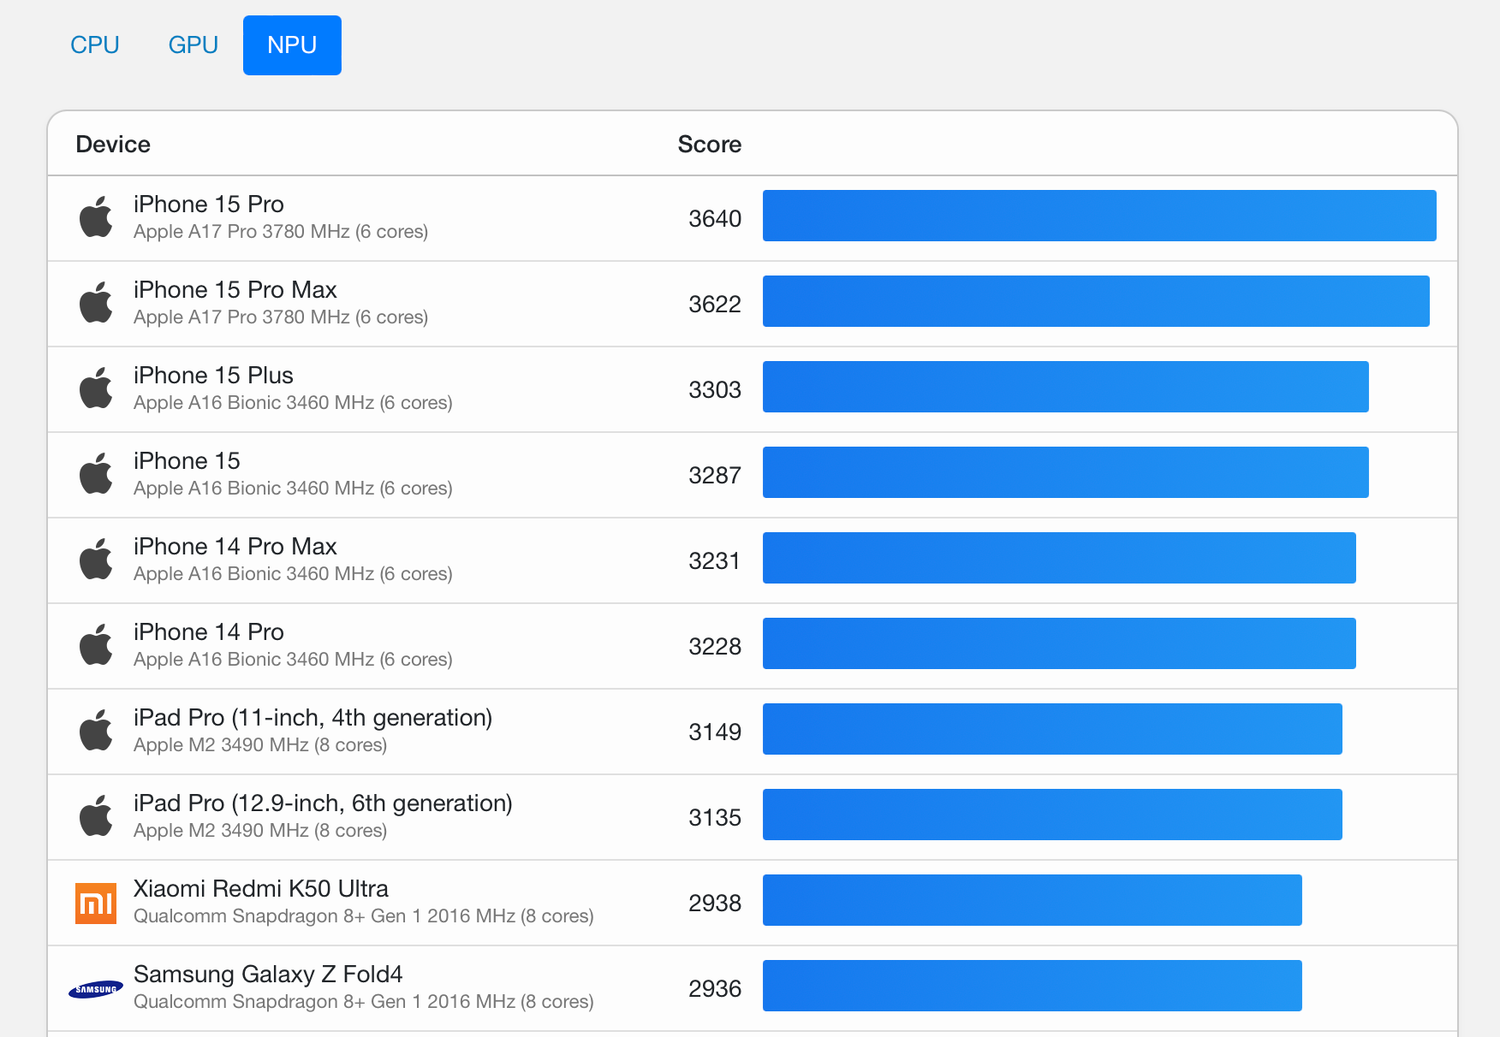The image size is (1500, 1037).
Task: Click Apple logo beside iPad Pro 12.9-inch
Action: point(96,816)
